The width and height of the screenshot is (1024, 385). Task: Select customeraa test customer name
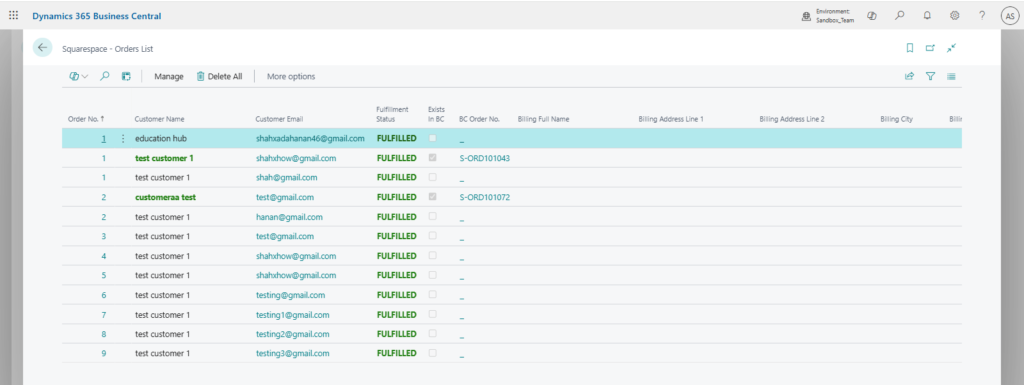(x=166, y=197)
